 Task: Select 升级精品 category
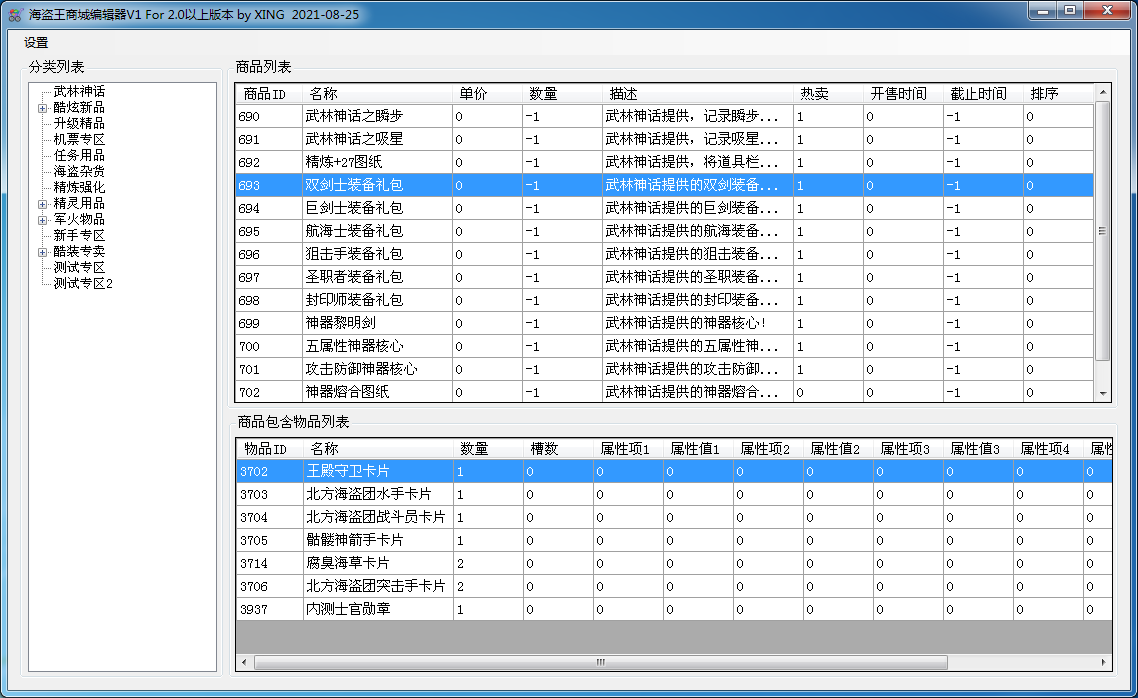[x=79, y=123]
